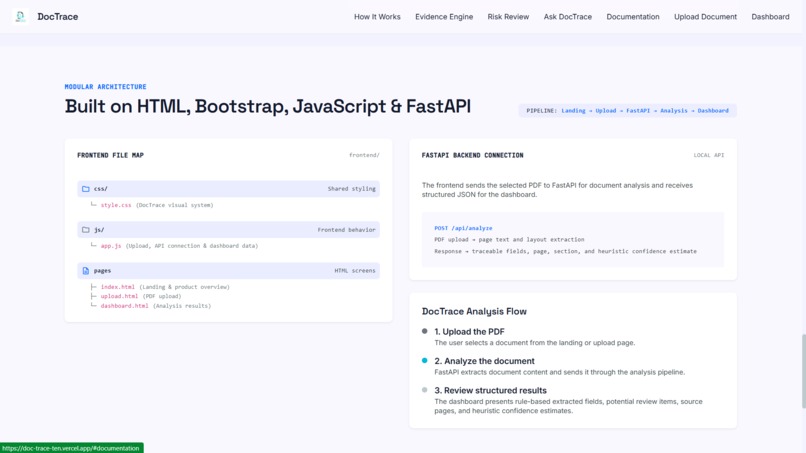Select the js/ folder row
The height and width of the screenshot is (453, 806).
[x=228, y=230]
